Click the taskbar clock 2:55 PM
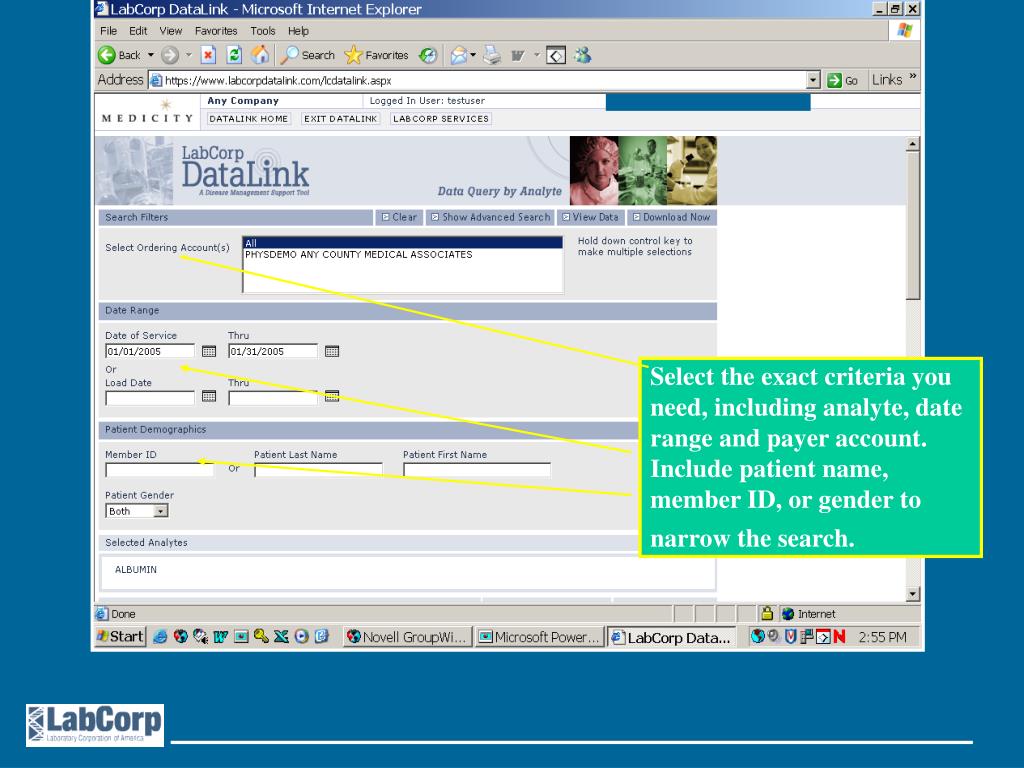The height and width of the screenshot is (768, 1024). tap(882, 637)
